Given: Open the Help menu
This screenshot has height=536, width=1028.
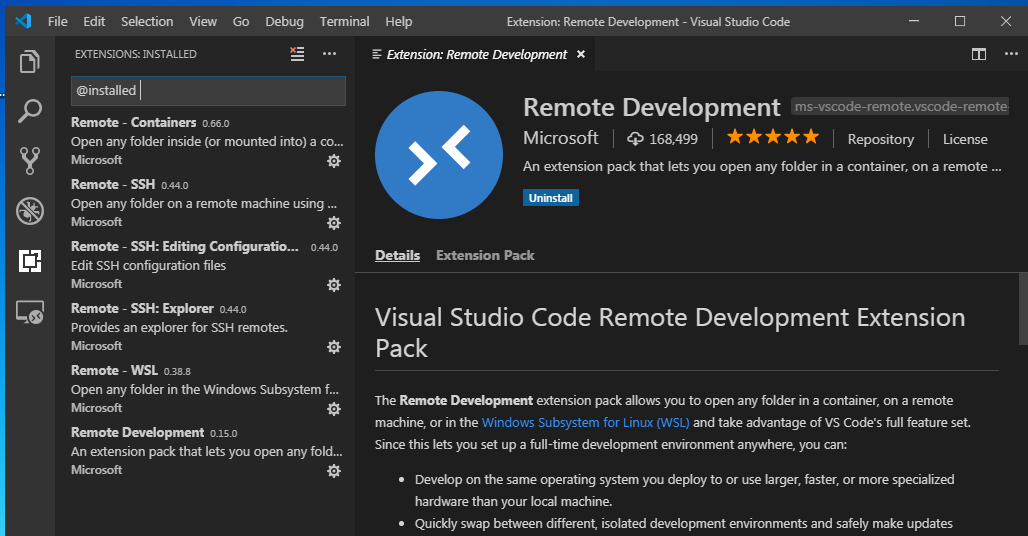Looking at the screenshot, I should point(399,22).
